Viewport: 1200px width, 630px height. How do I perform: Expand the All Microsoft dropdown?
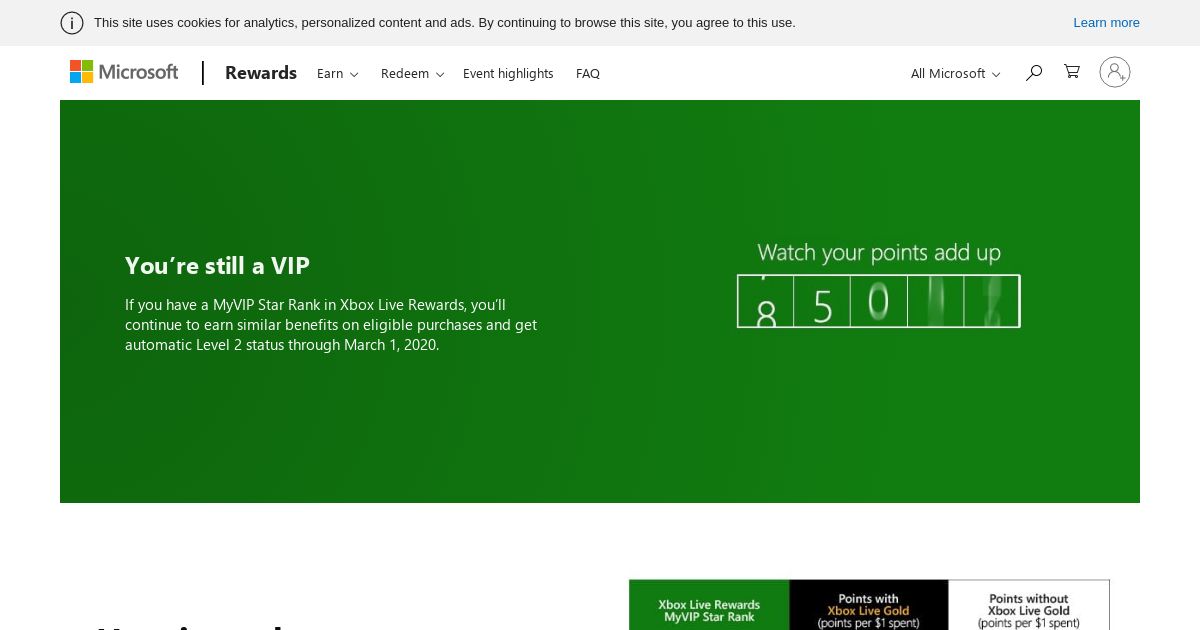[x=955, y=73]
